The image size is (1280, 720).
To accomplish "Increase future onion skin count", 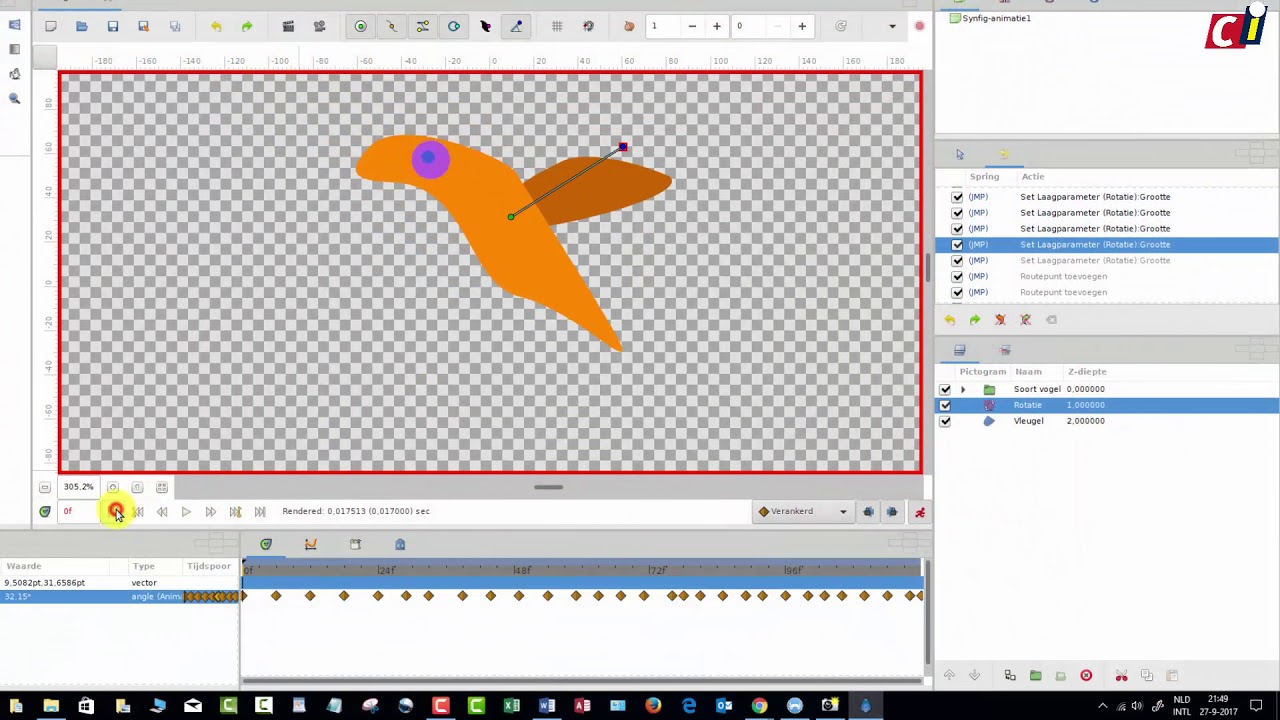I will (x=802, y=26).
